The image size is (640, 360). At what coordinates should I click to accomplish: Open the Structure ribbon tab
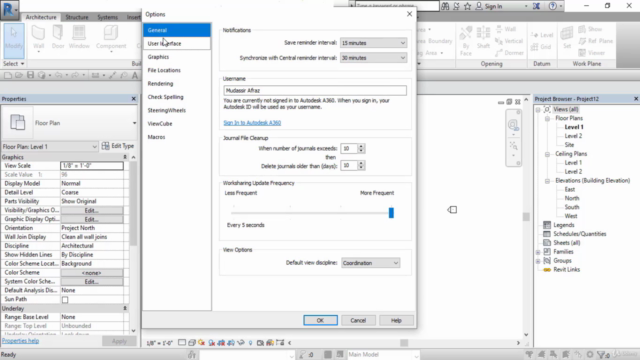click(x=77, y=17)
